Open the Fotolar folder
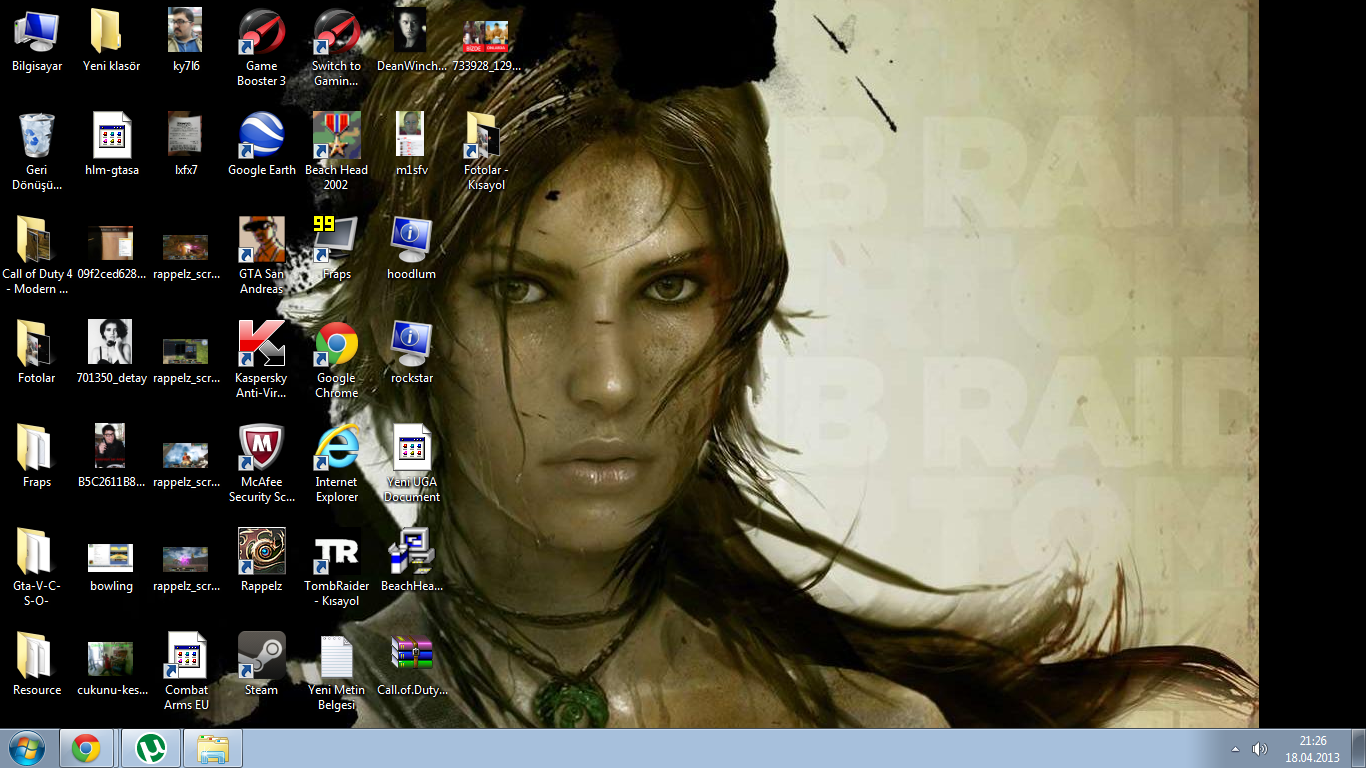The height and width of the screenshot is (768, 1366). click(x=37, y=352)
